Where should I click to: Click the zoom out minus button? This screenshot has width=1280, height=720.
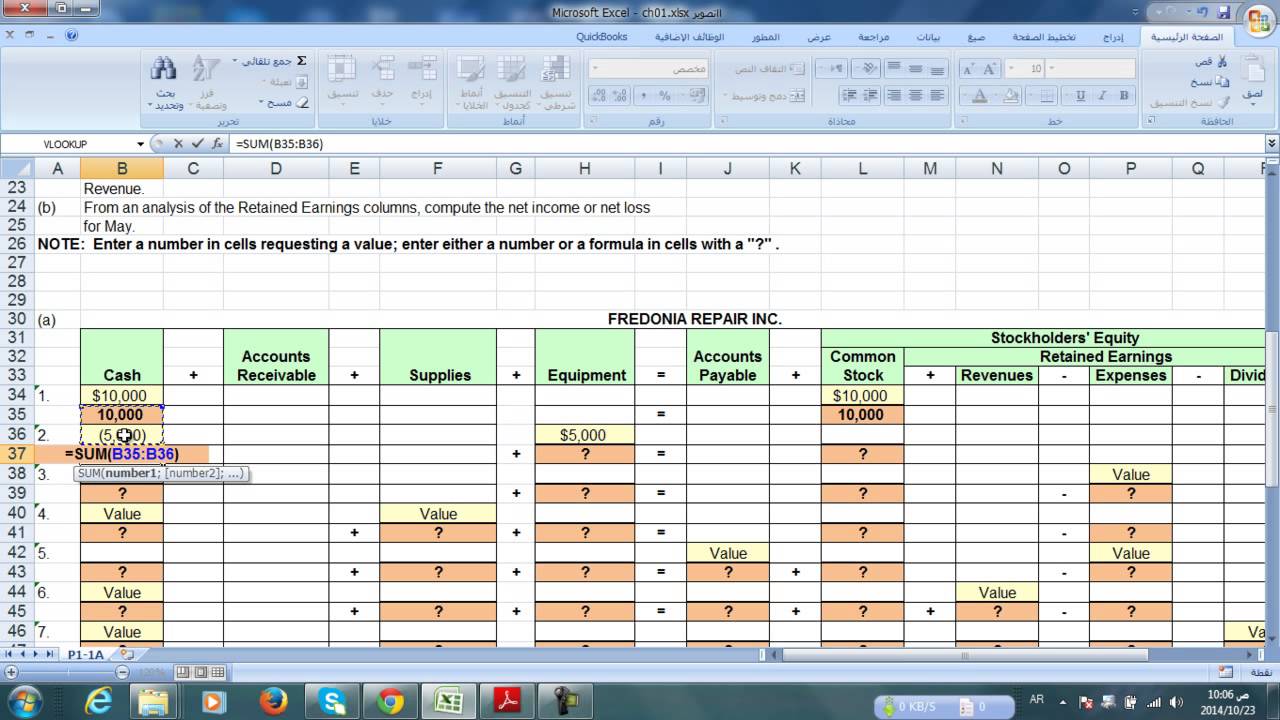[x=123, y=672]
